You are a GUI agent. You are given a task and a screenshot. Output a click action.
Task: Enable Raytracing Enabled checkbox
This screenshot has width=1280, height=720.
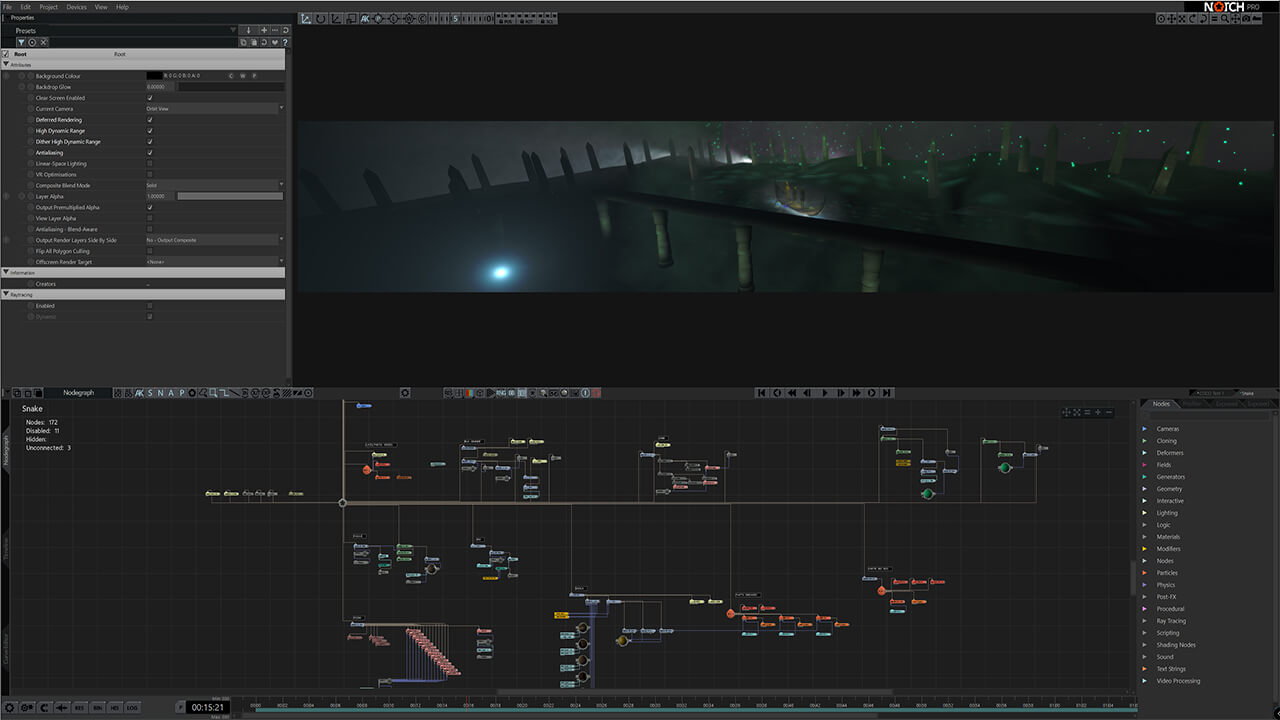[150, 305]
